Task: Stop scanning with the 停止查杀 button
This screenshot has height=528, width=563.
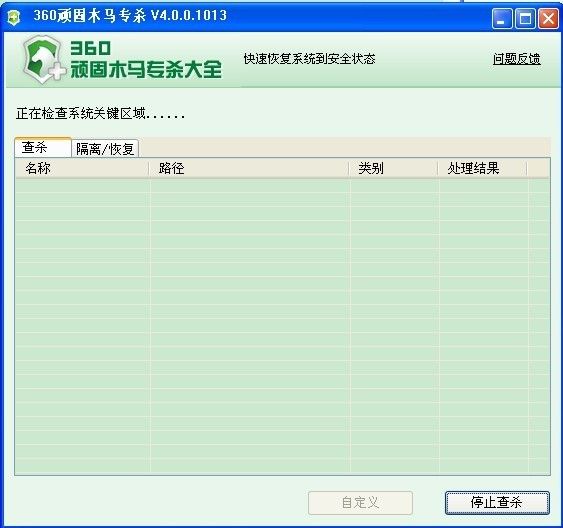Action: (497, 503)
